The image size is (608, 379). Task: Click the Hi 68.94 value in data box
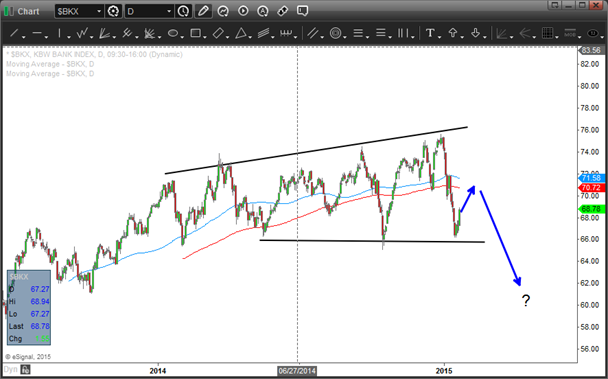(40, 301)
